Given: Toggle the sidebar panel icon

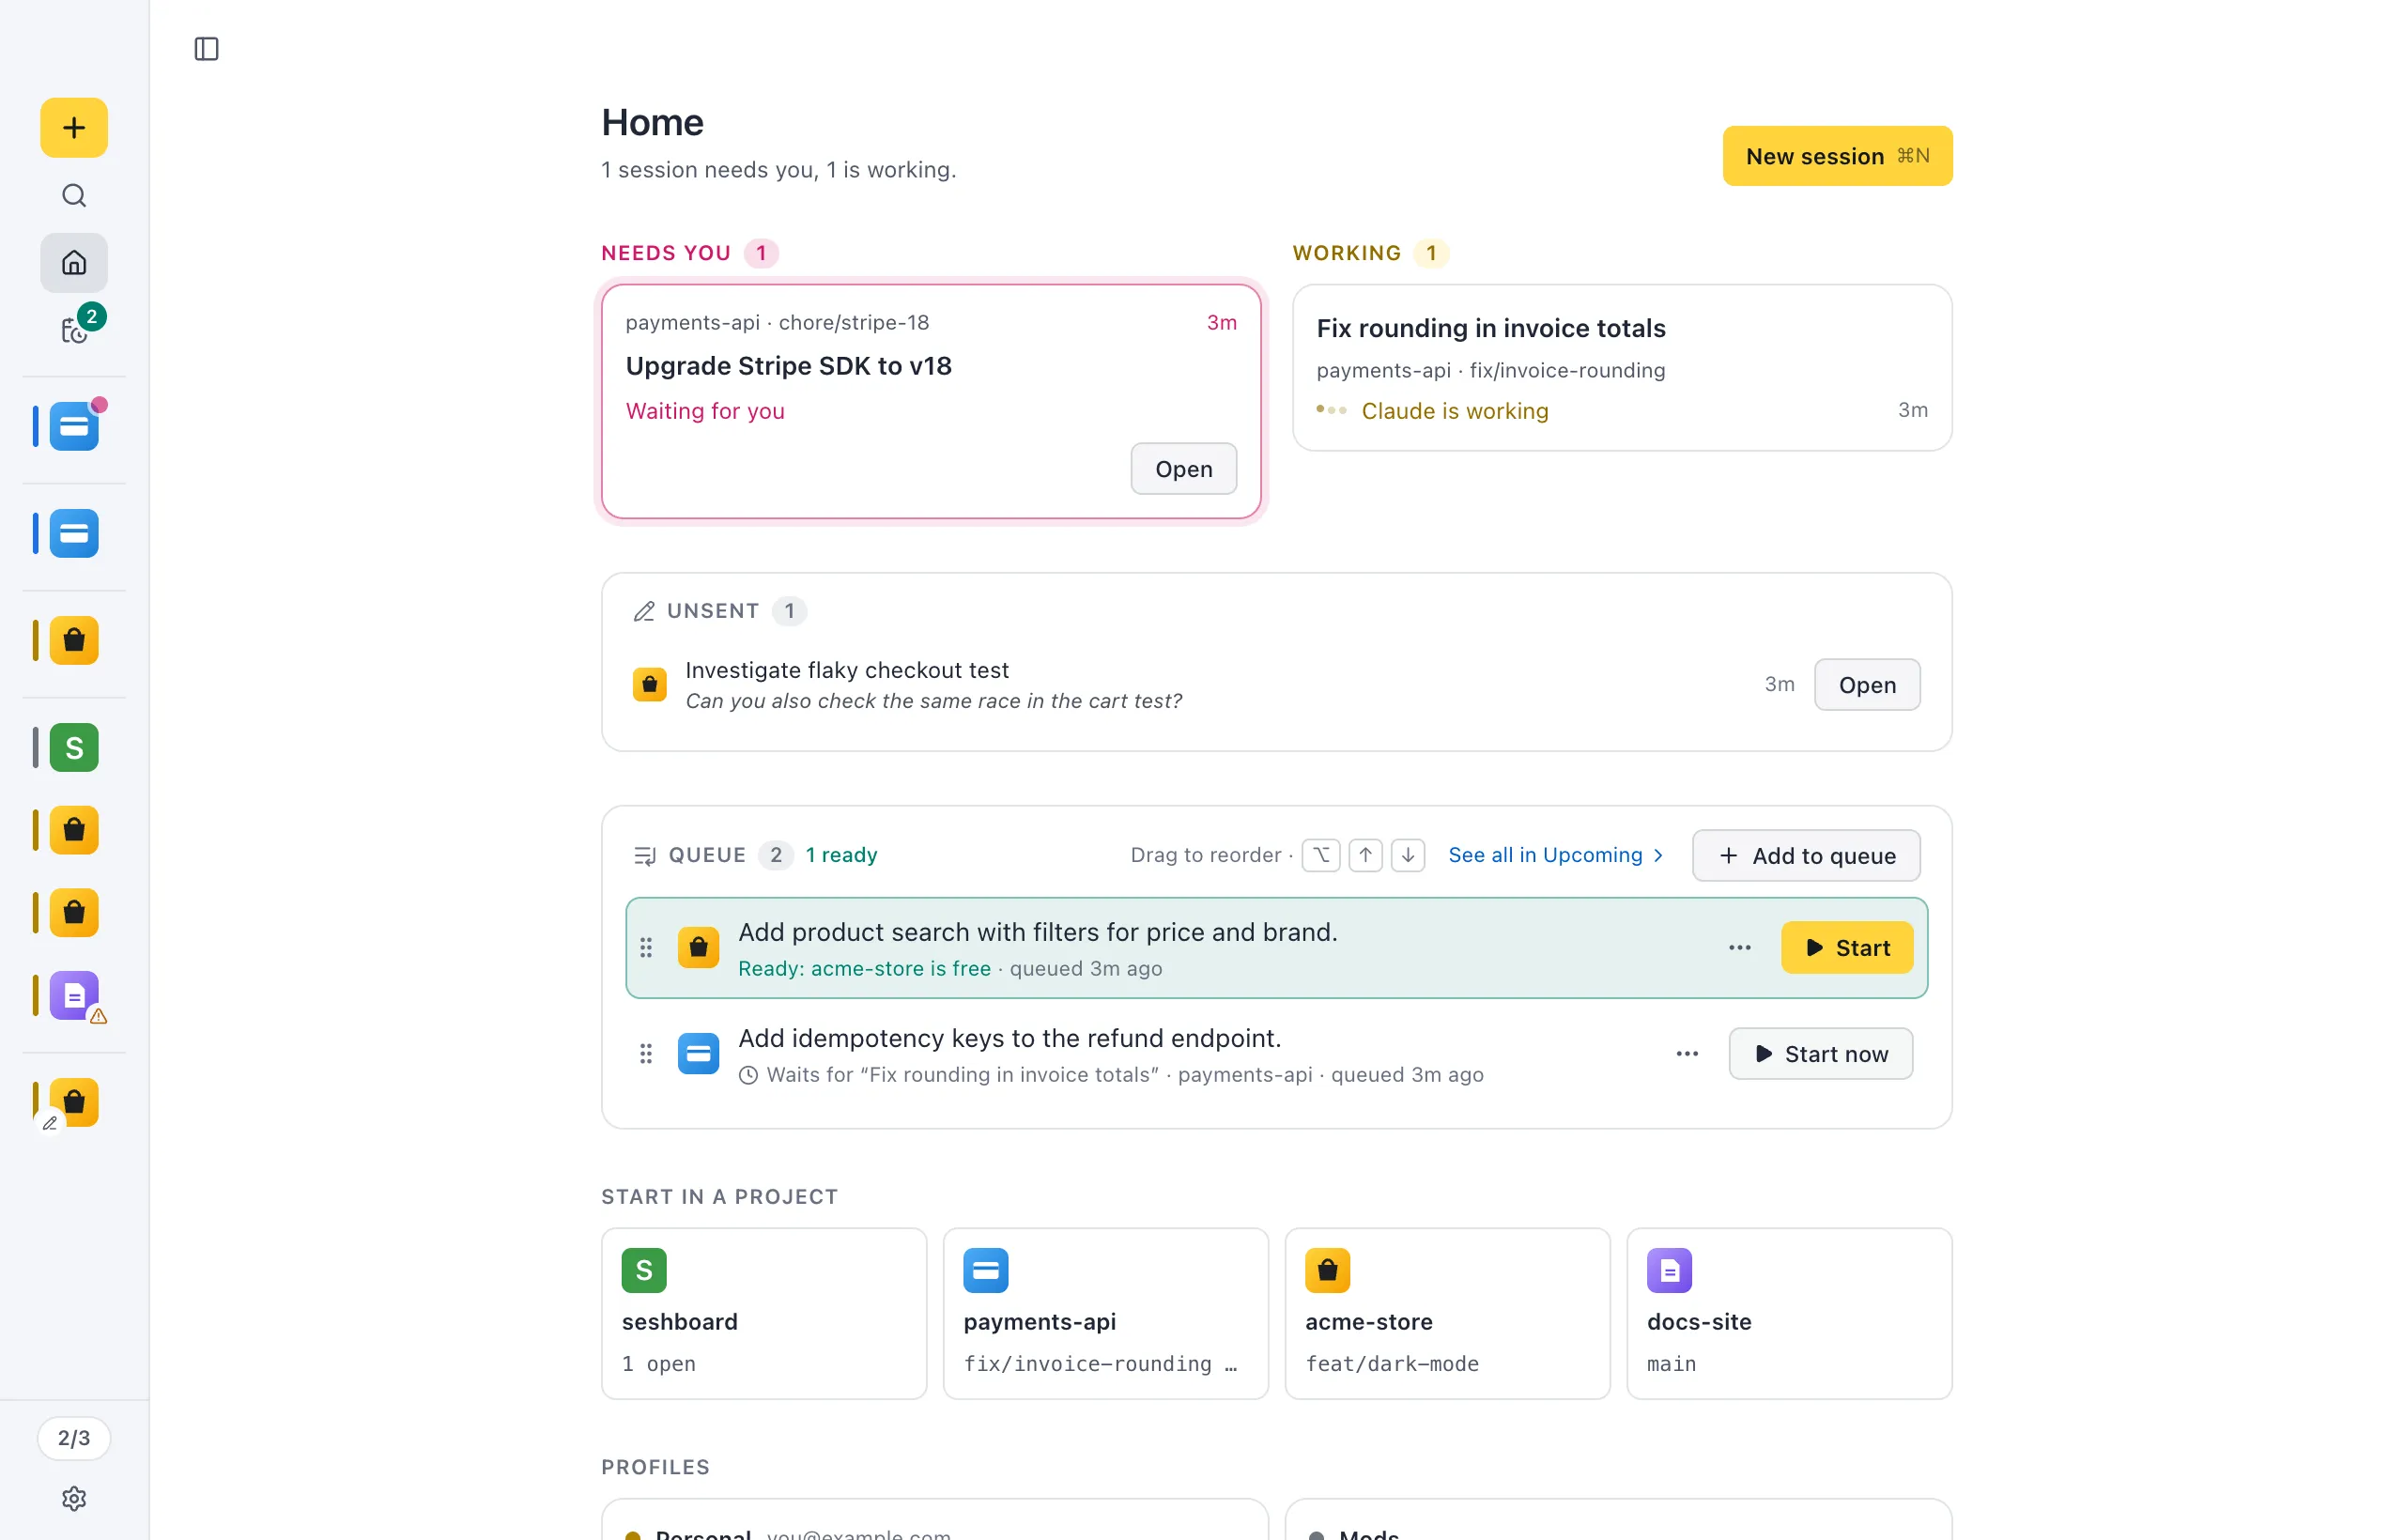Looking at the screenshot, I should tap(206, 48).
